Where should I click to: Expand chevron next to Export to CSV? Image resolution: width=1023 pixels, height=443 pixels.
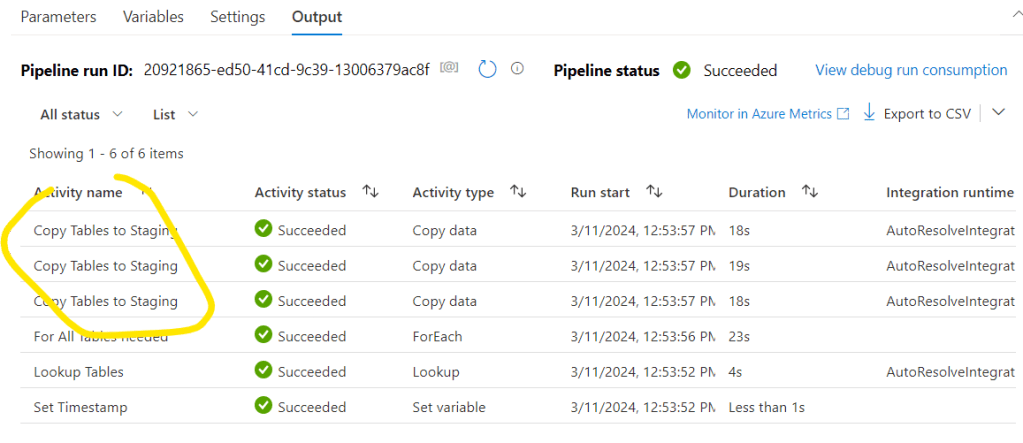998,113
